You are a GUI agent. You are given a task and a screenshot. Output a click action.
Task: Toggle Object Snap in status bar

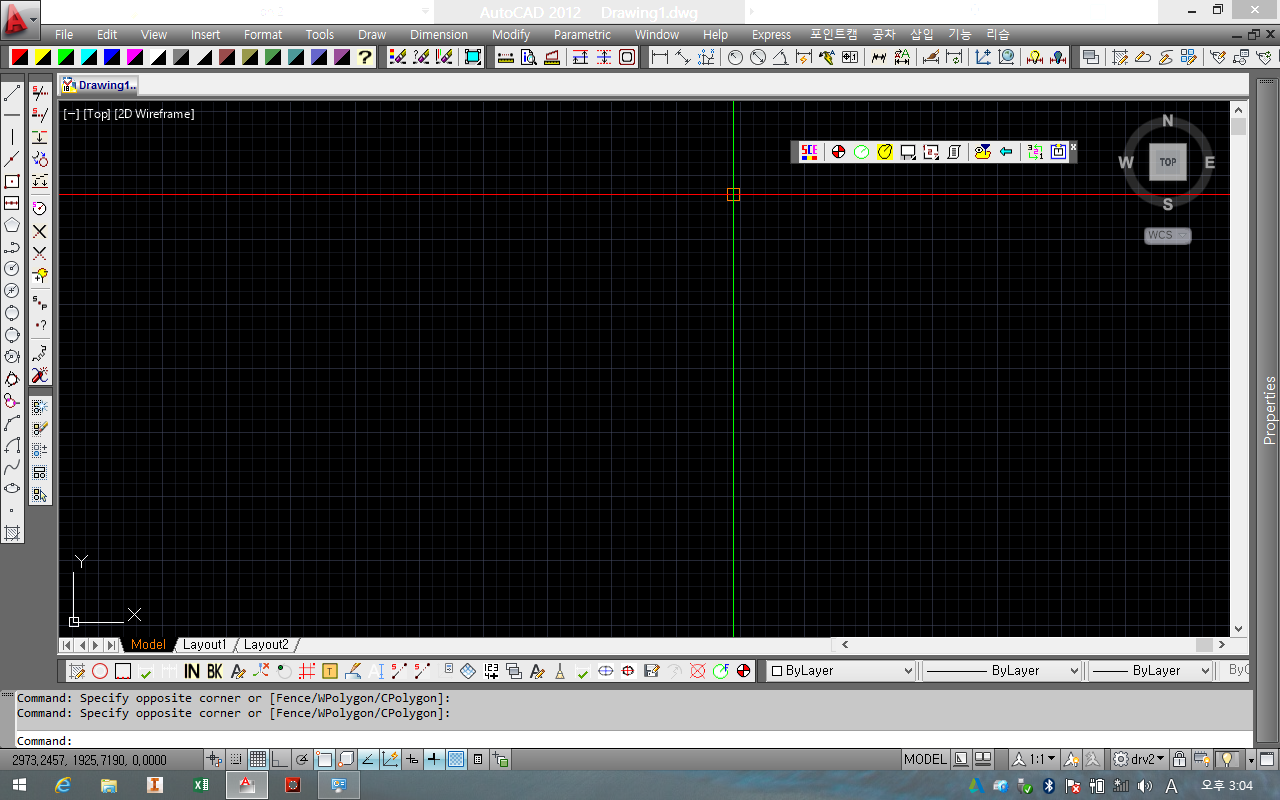coord(324,760)
